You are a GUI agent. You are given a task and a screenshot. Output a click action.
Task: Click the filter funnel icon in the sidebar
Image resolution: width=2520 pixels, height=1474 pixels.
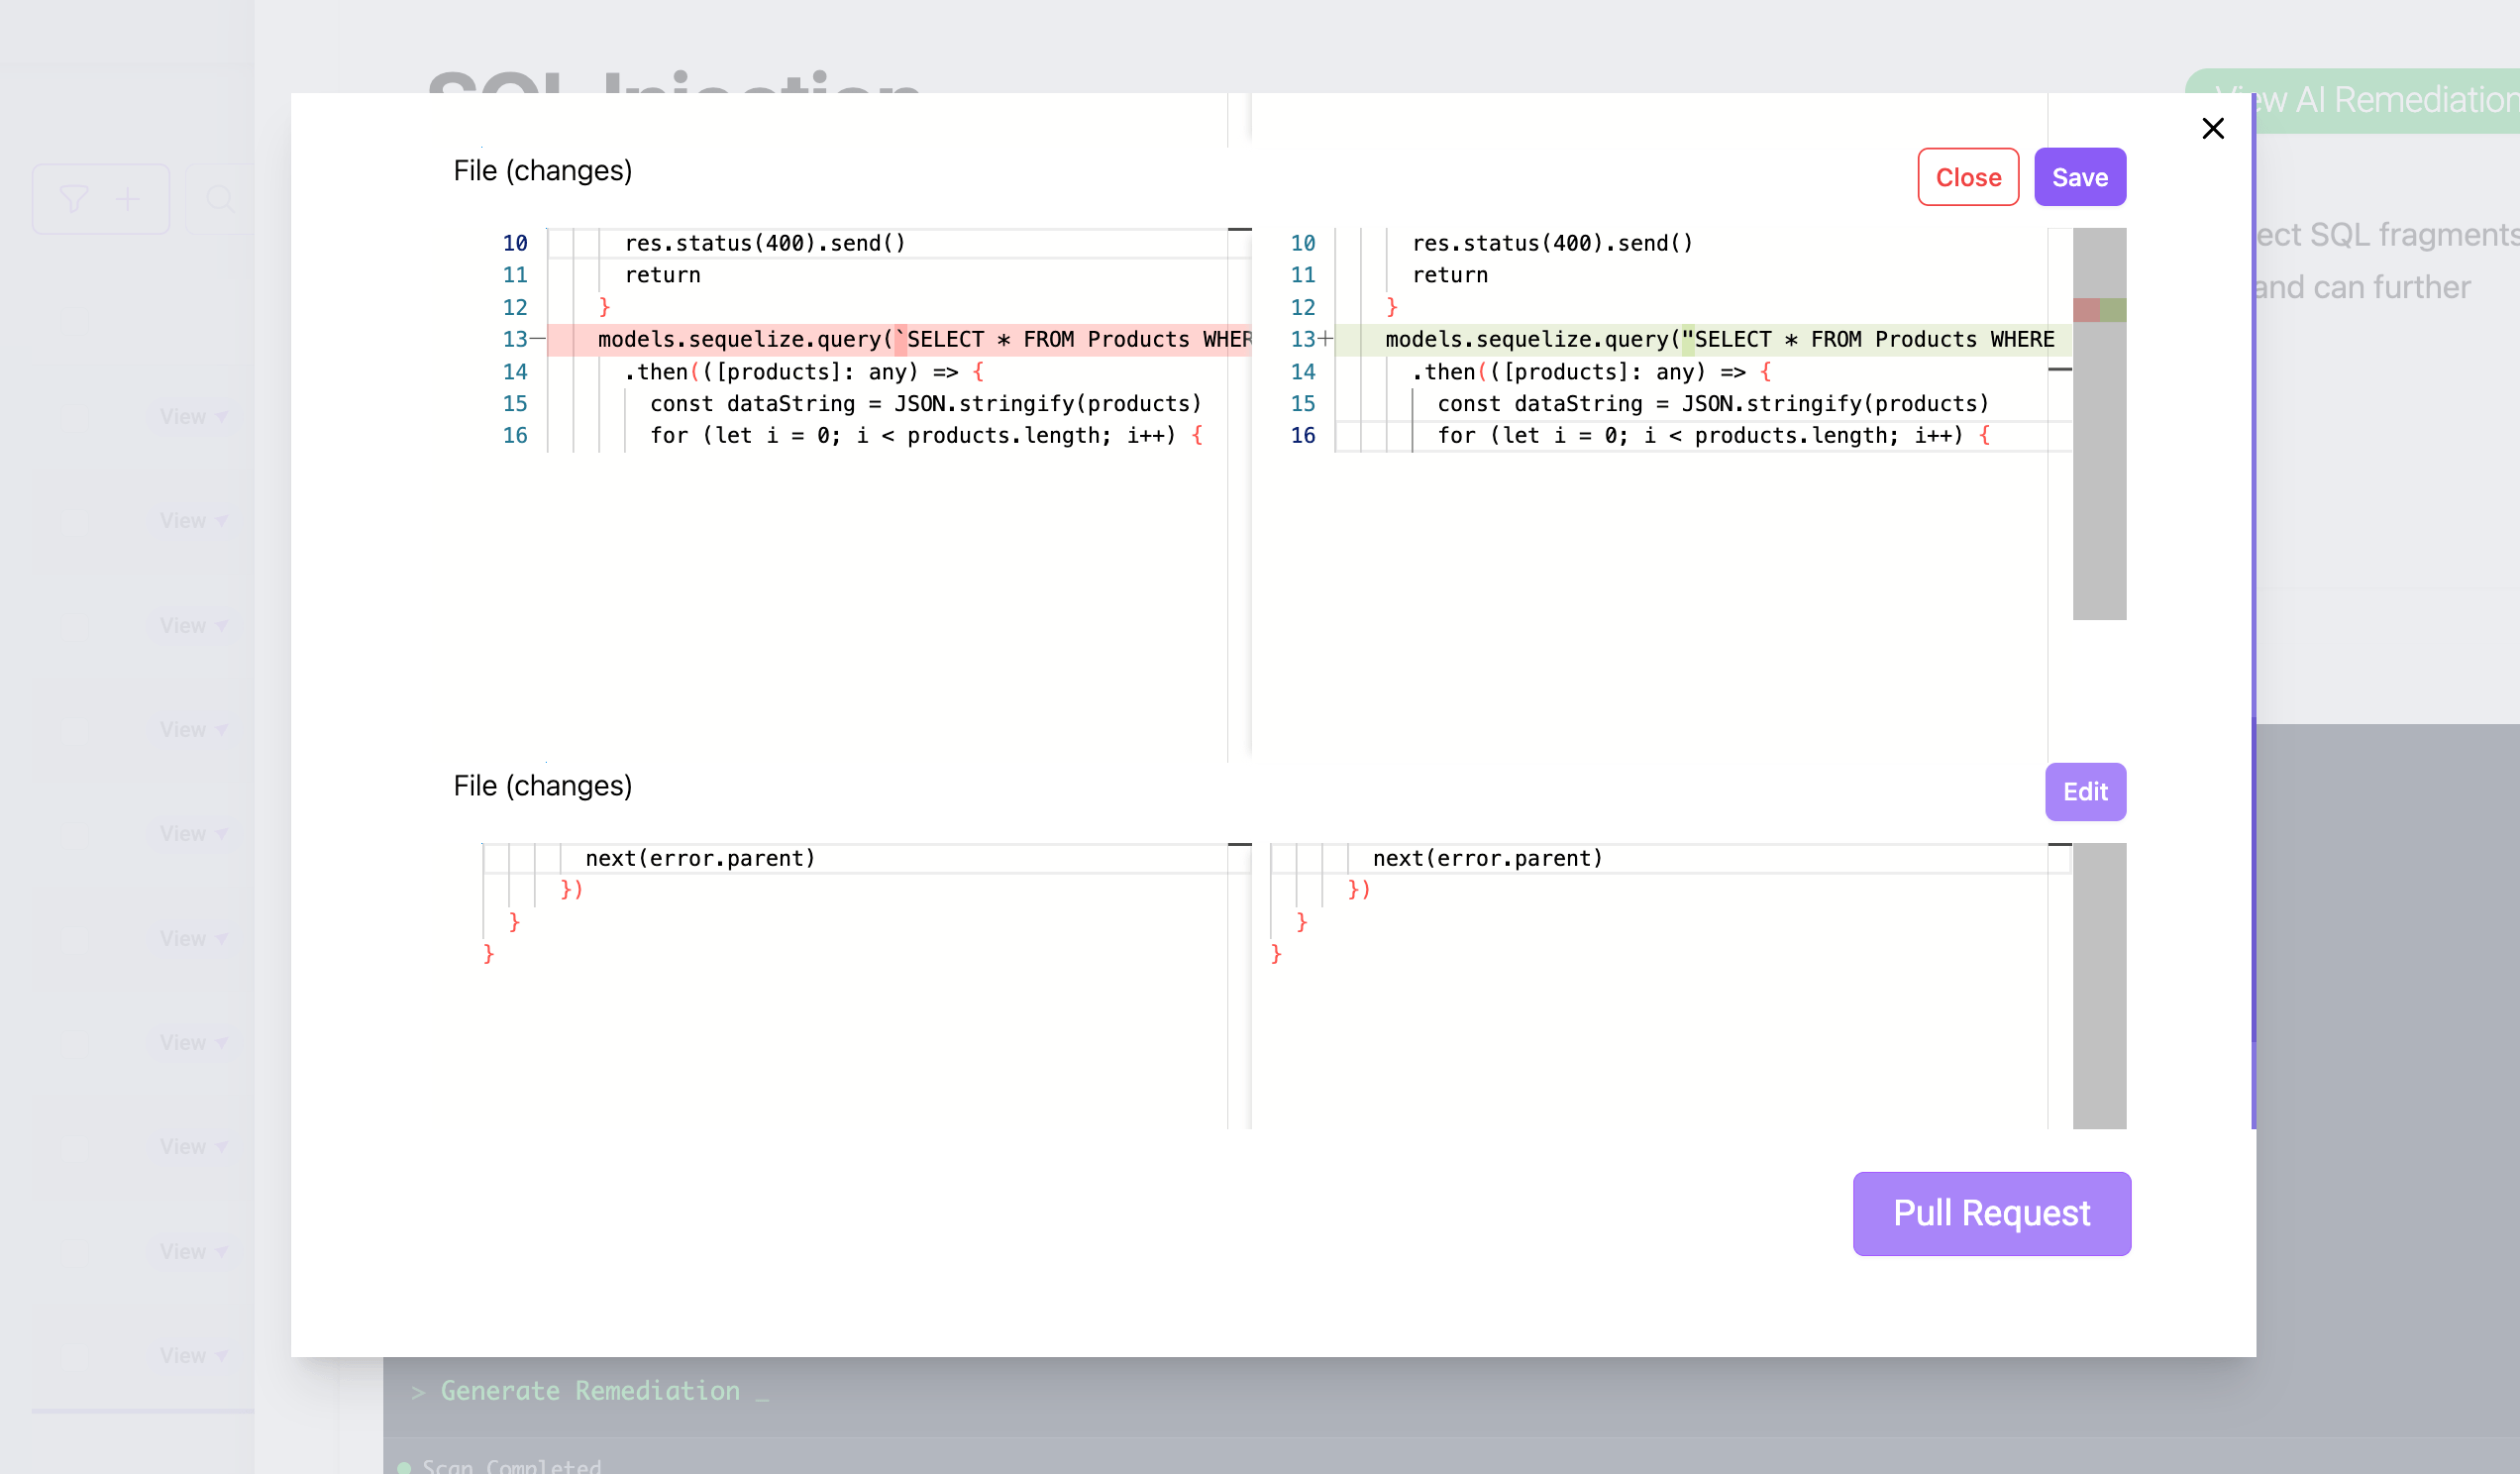pos(74,198)
